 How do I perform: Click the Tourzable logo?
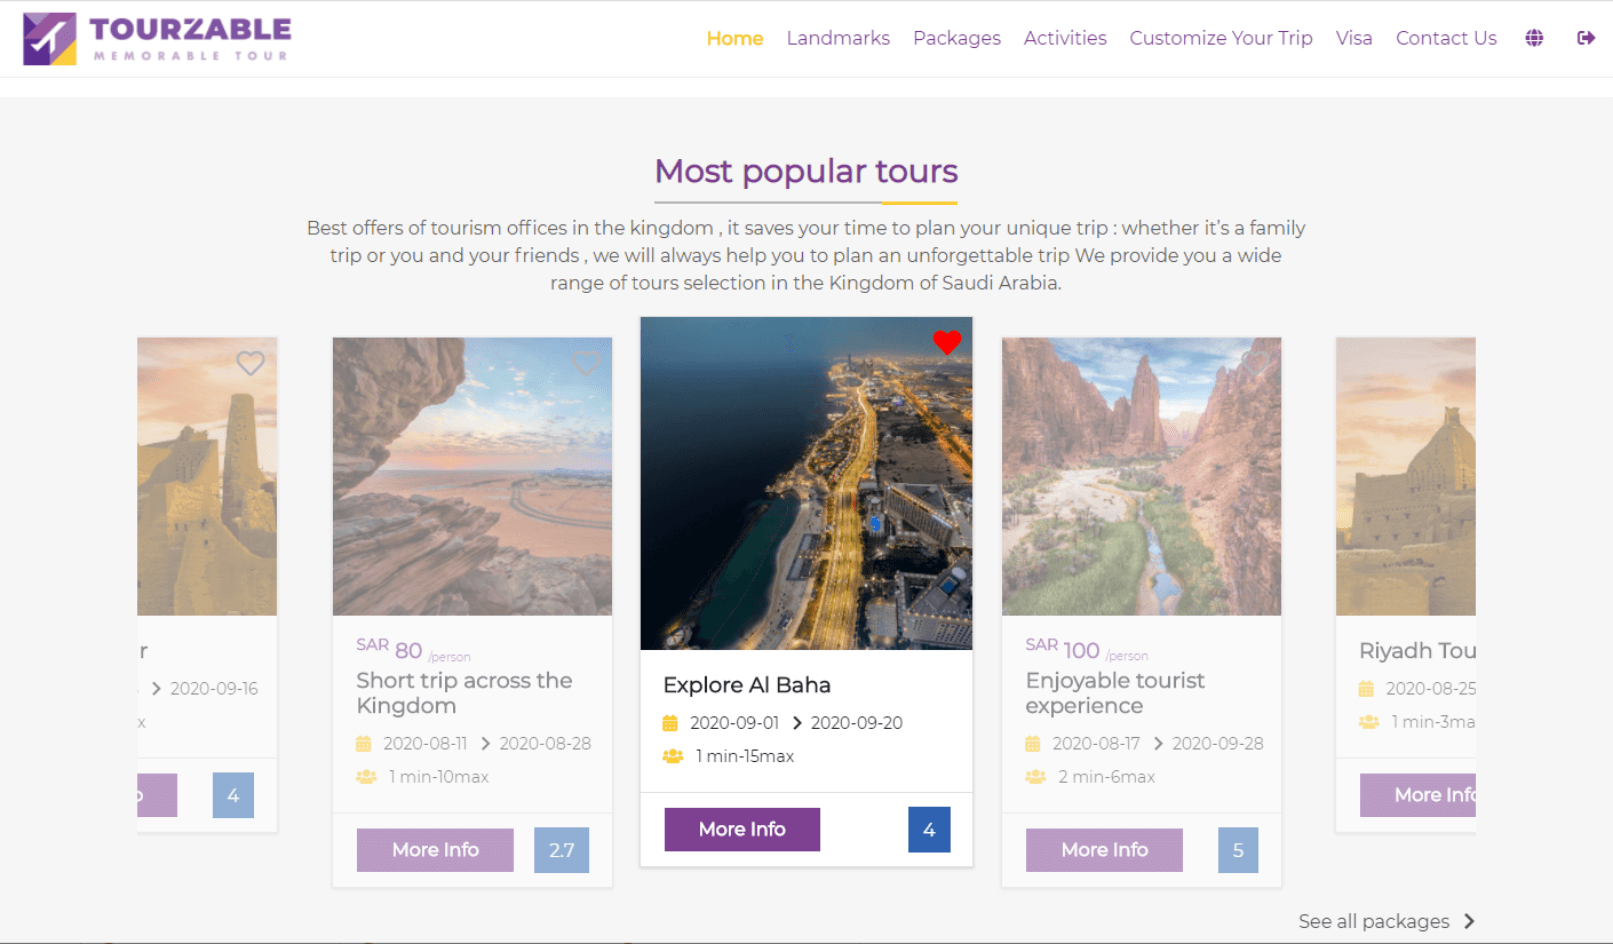(x=157, y=38)
